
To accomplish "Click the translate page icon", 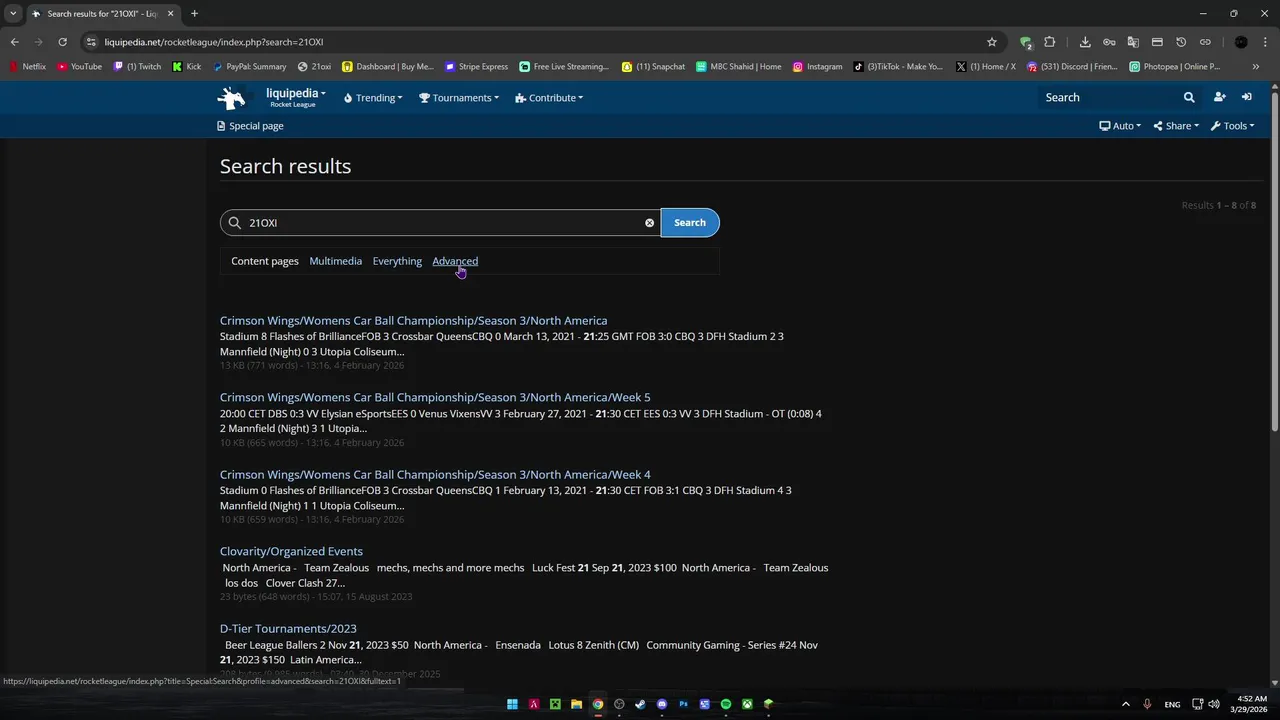I will 1133,42.
